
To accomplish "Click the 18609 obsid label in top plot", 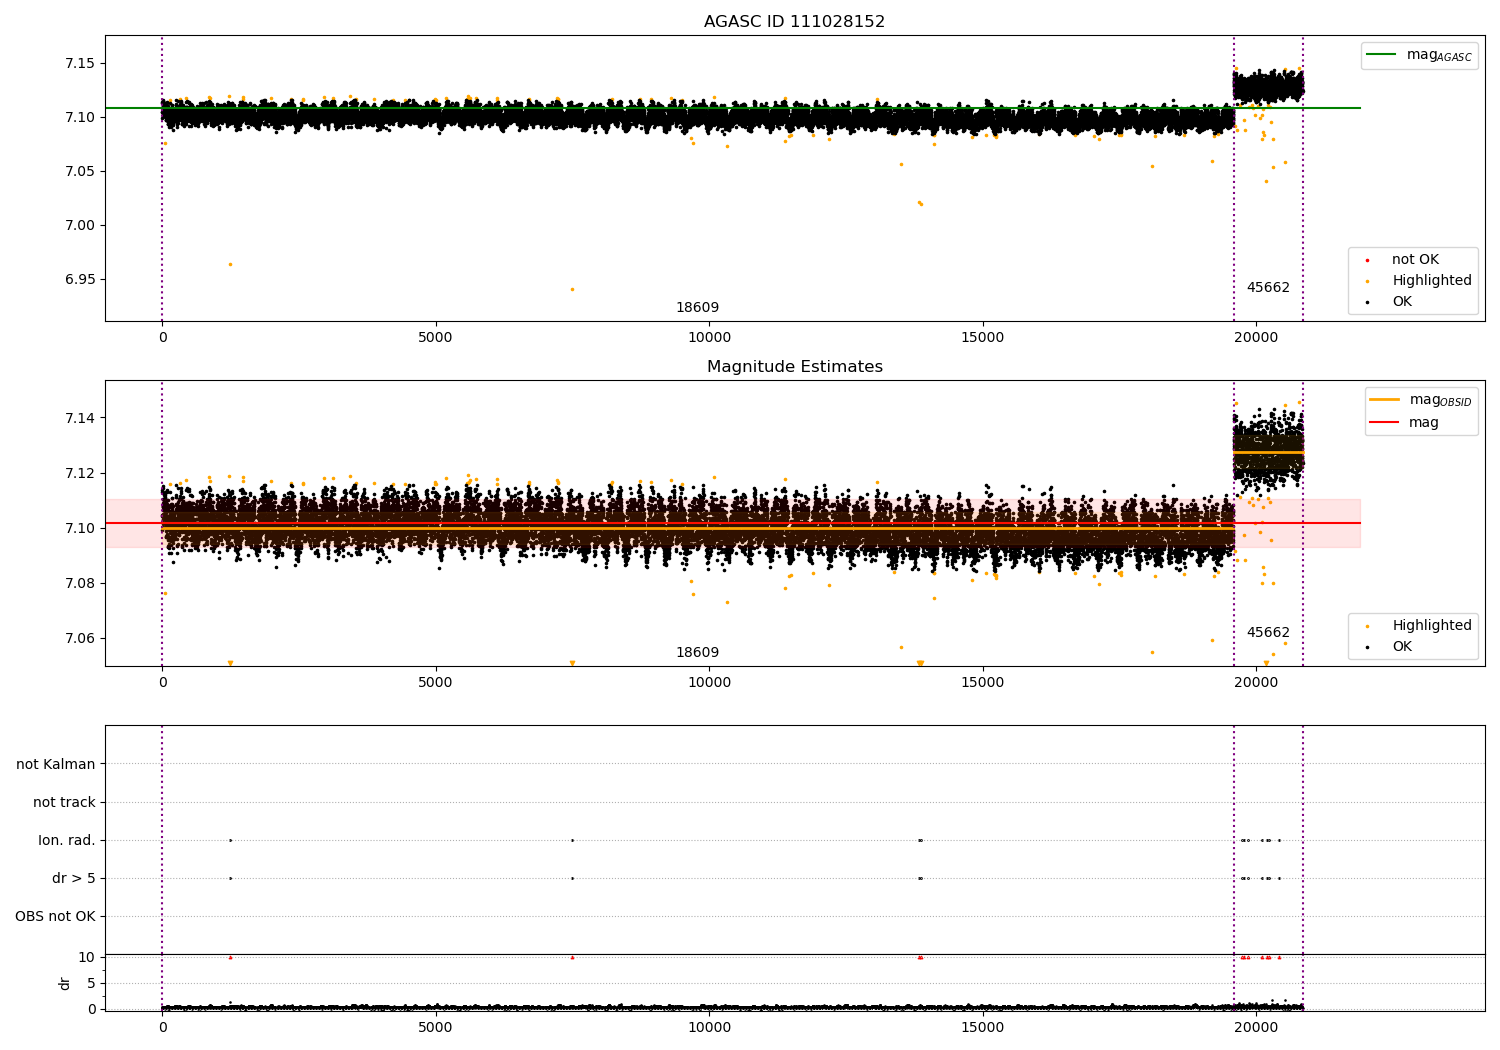I will 697,308.
